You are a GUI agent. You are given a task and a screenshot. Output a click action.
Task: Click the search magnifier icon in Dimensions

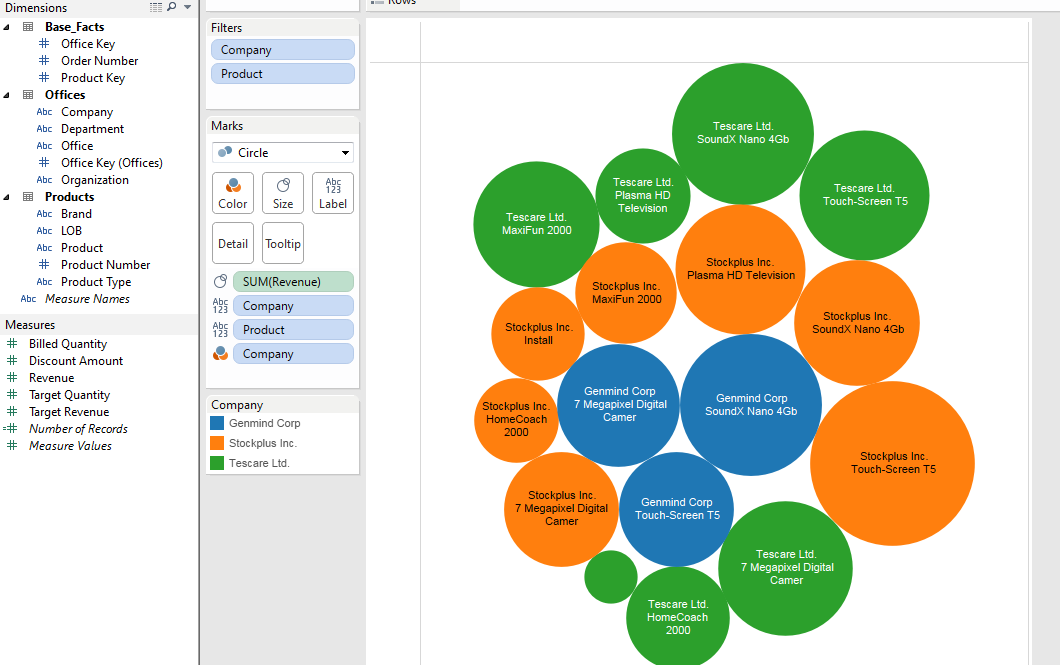[171, 7]
